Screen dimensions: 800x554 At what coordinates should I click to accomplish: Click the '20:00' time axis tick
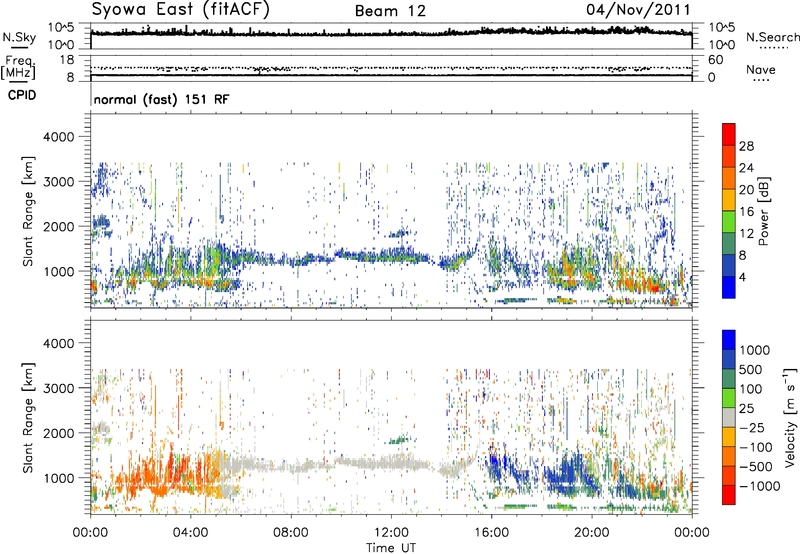(591, 533)
